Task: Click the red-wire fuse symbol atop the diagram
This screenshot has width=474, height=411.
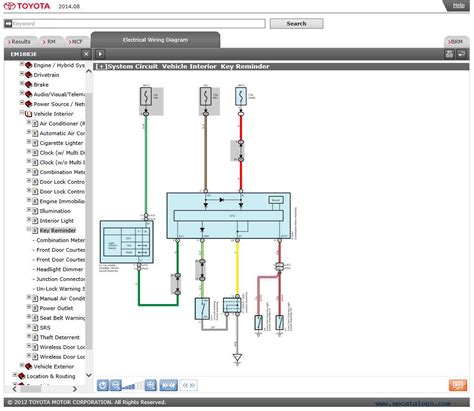Action: (x=241, y=96)
